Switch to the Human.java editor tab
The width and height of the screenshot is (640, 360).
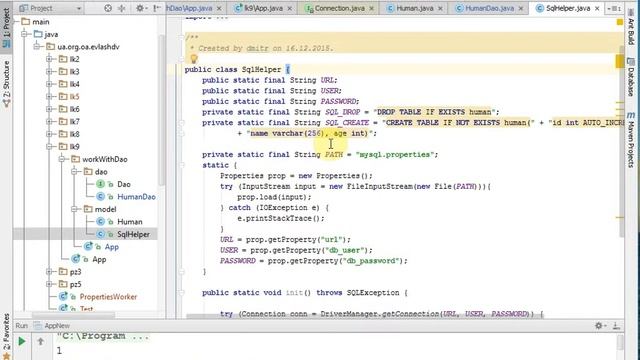coord(415,8)
